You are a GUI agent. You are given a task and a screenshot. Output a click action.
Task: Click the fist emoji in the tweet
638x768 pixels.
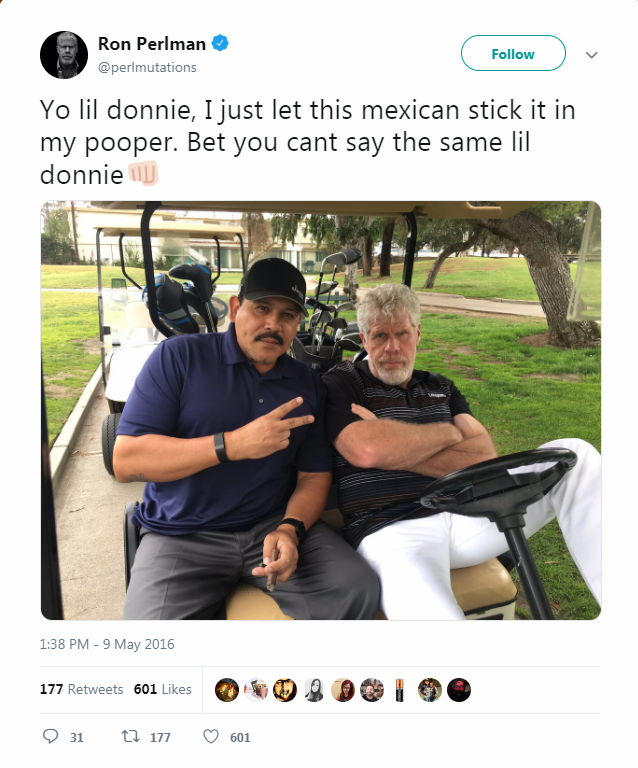[143, 173]
